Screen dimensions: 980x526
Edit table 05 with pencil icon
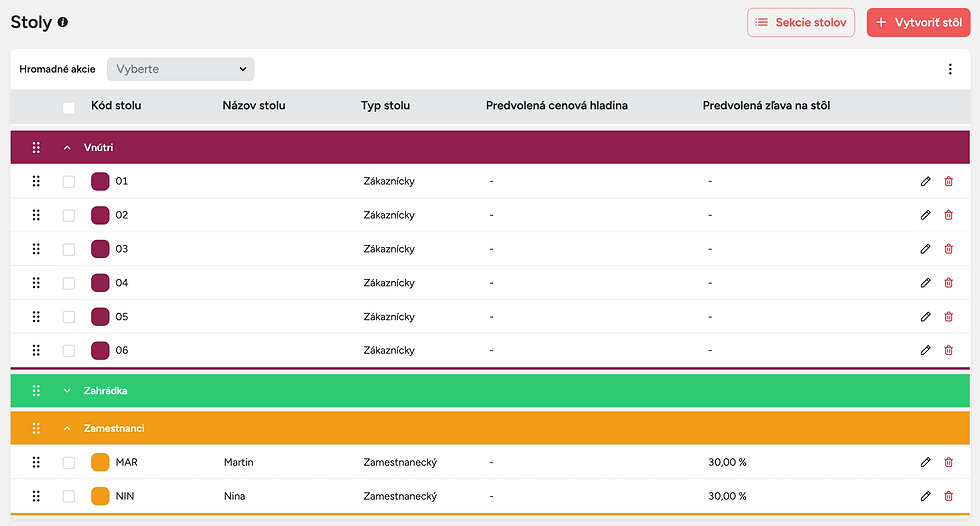926,317
